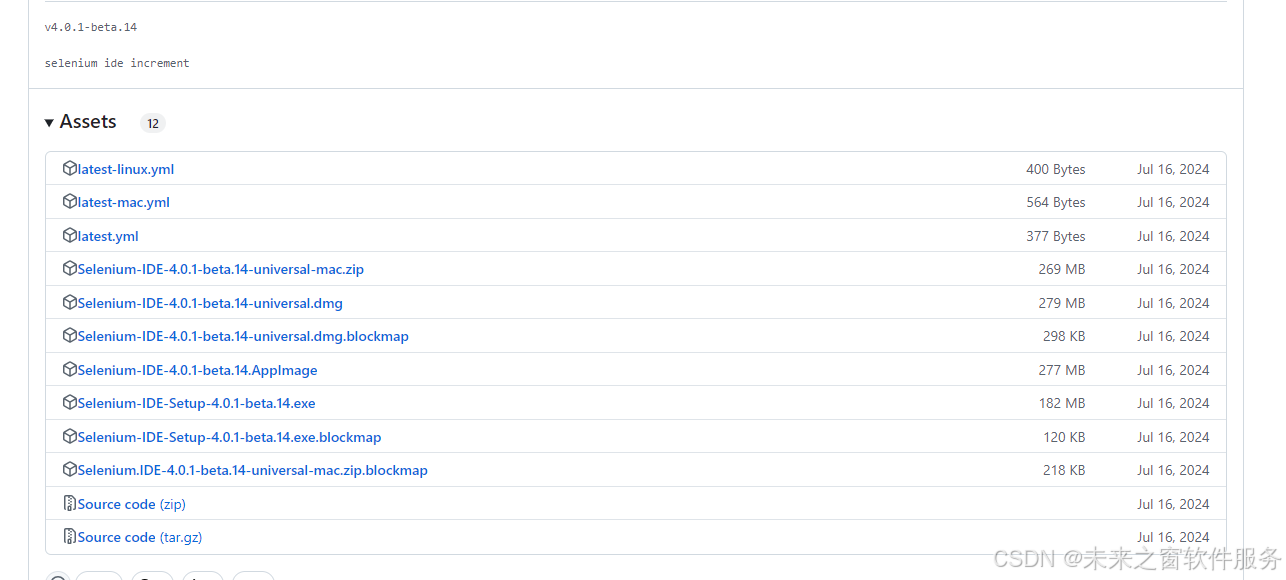Click package icon beside beta.14.AppImage asset
Viewport: 1286px width, 580px height.
tap(70, 369)
